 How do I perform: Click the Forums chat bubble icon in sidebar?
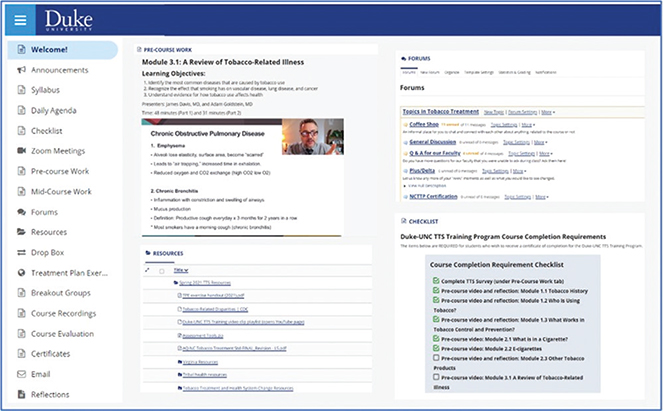tap(22, 212)
